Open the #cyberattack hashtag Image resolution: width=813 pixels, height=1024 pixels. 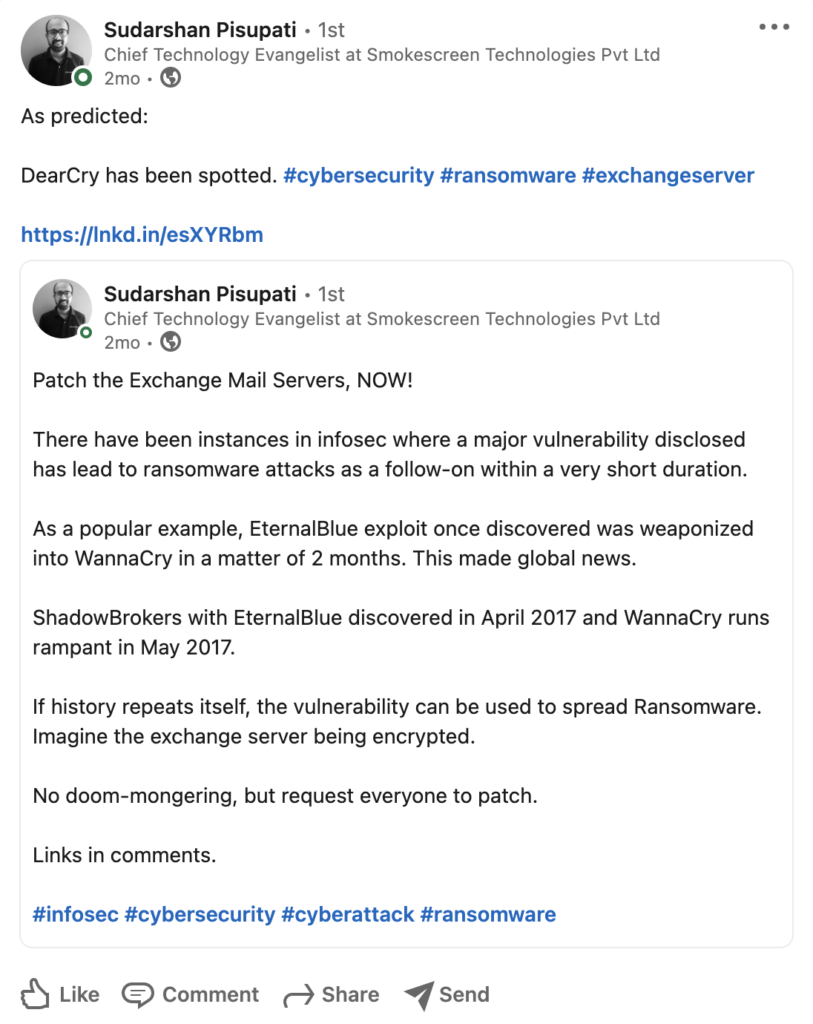click(347, 914)
